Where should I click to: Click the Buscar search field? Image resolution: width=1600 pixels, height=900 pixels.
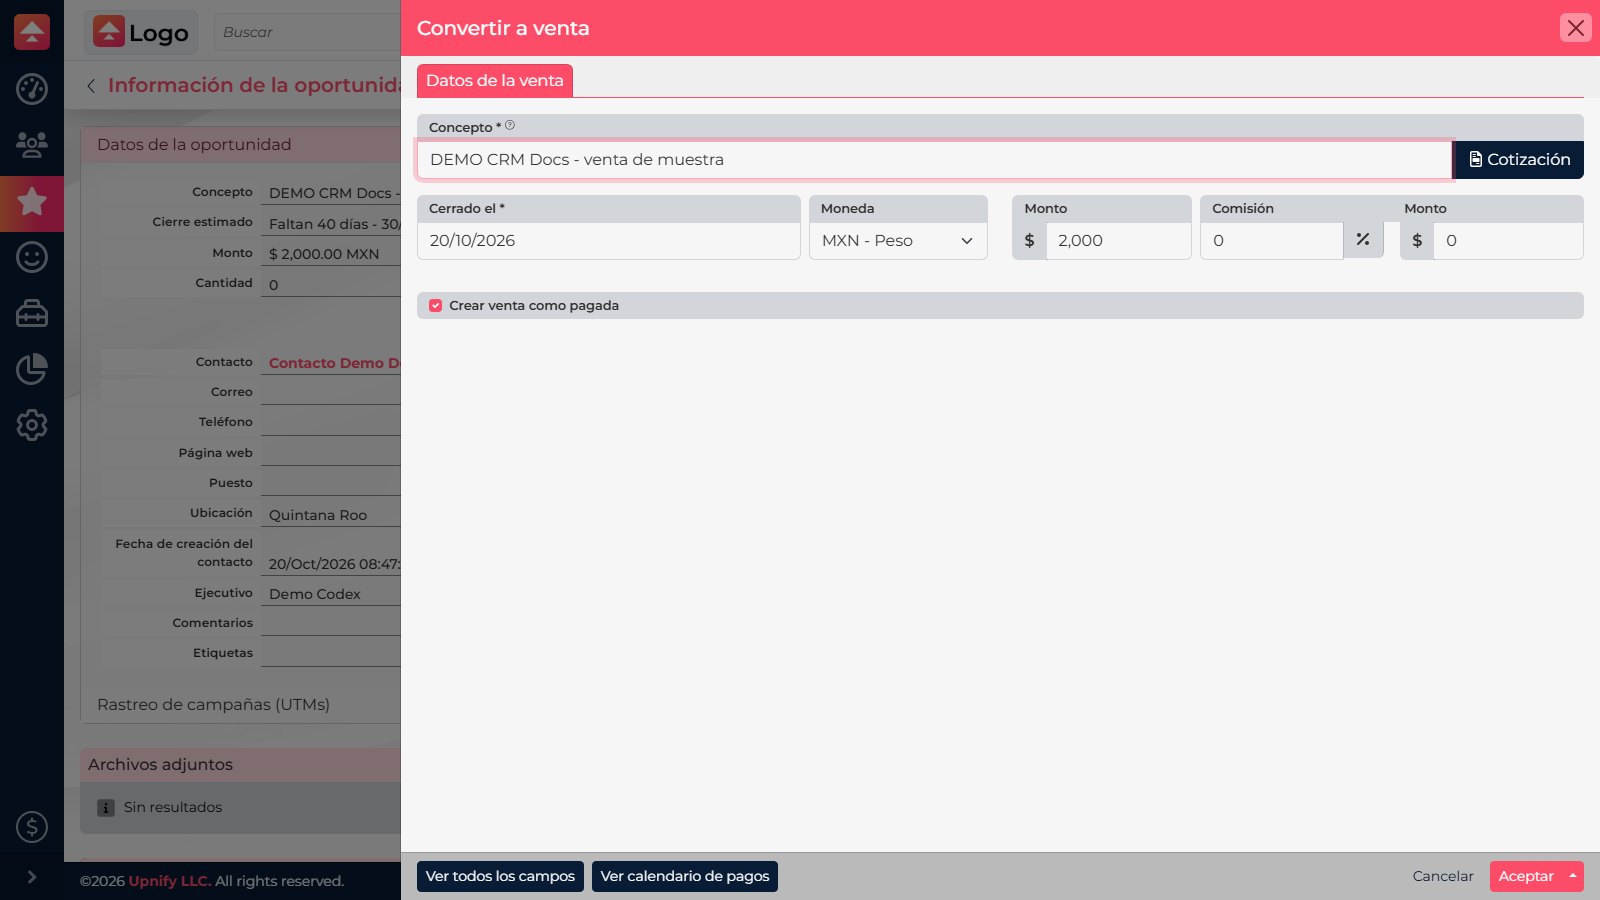coord(310,32)
